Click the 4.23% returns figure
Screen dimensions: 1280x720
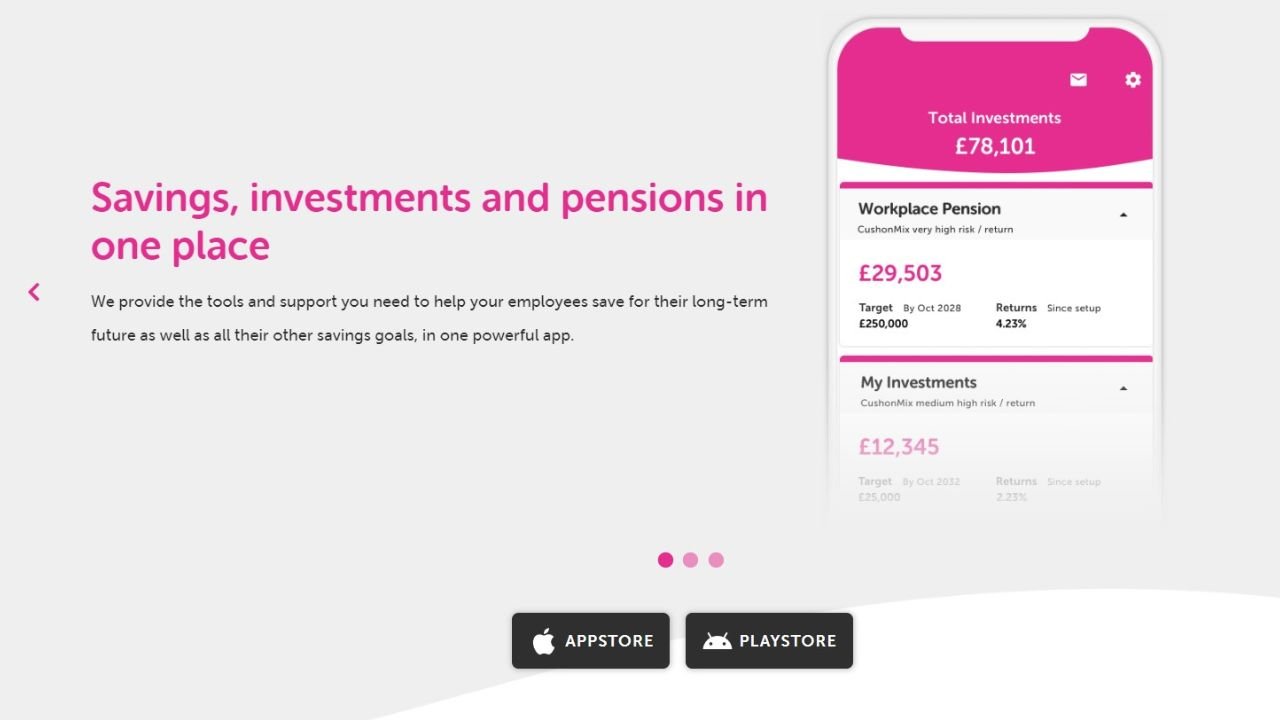(1011, 324)
